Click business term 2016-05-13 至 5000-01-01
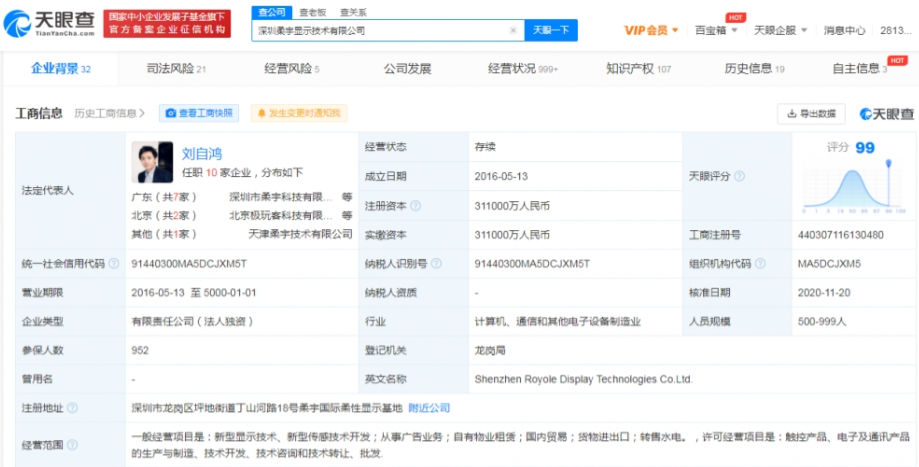 click(x=194, y=292)
